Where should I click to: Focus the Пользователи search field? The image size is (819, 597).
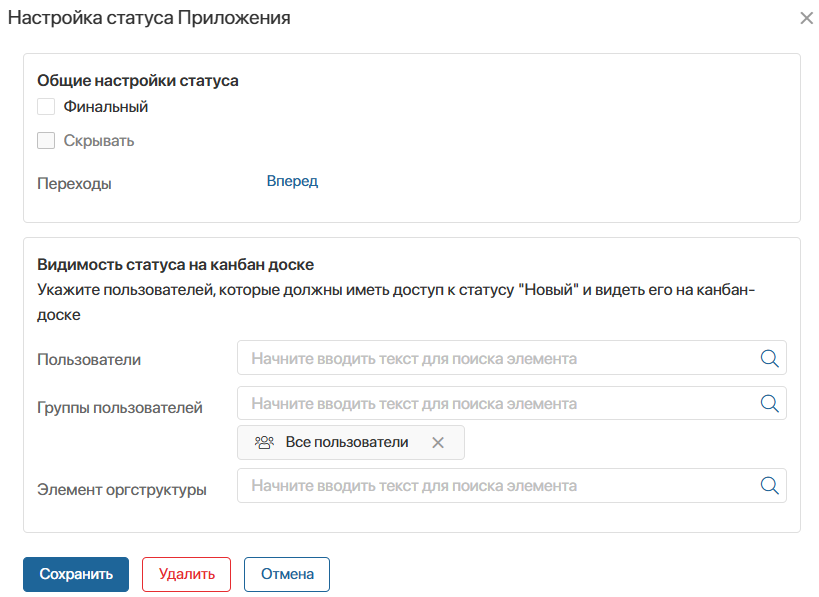coord(512,358)
